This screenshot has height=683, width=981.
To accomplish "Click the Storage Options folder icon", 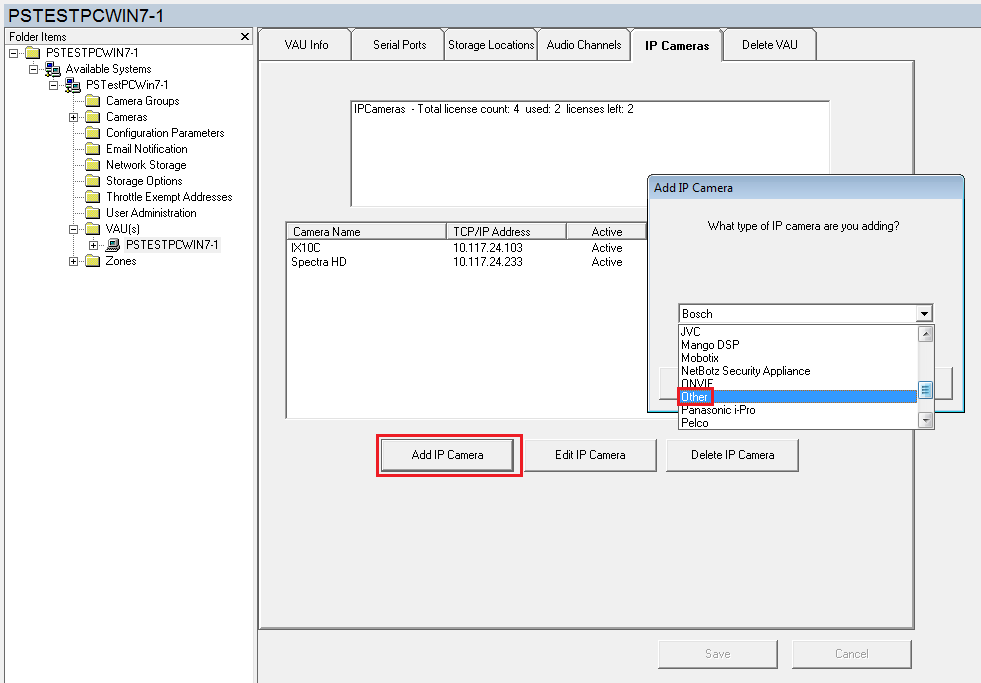I will click(93, 181).
